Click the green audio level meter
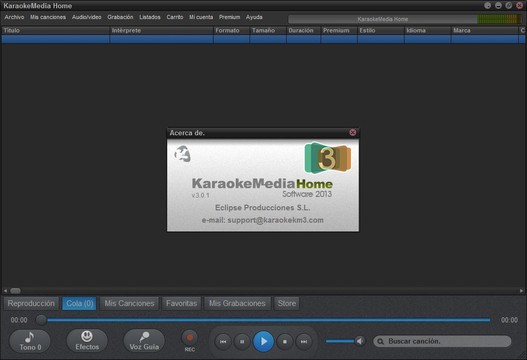The height and width of the screenshot is (360, 527). tap(499, 19)
